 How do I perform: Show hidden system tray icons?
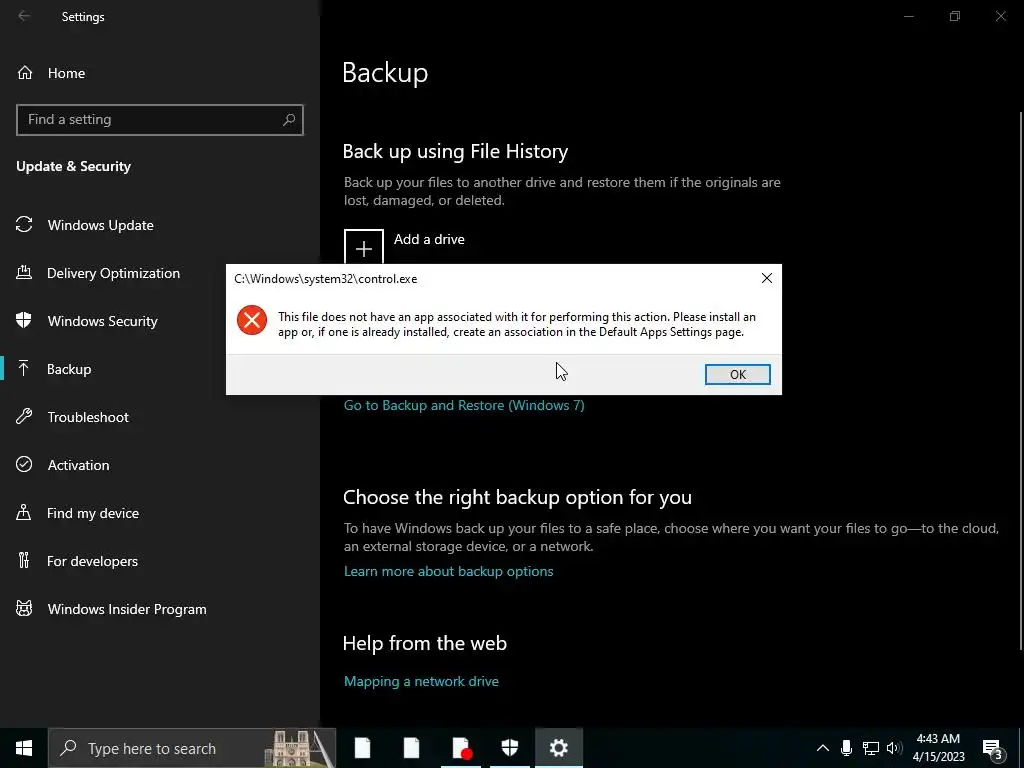tap(823, 748)
